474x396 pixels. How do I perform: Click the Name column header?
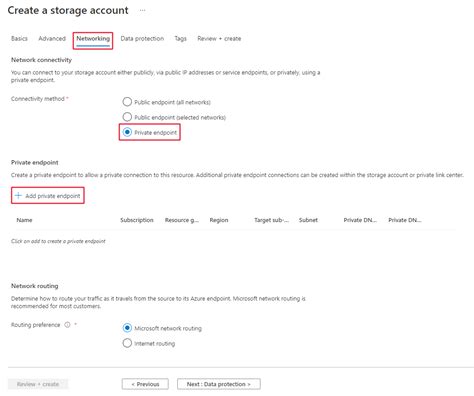pyautogui.click(x=24, y=220)
